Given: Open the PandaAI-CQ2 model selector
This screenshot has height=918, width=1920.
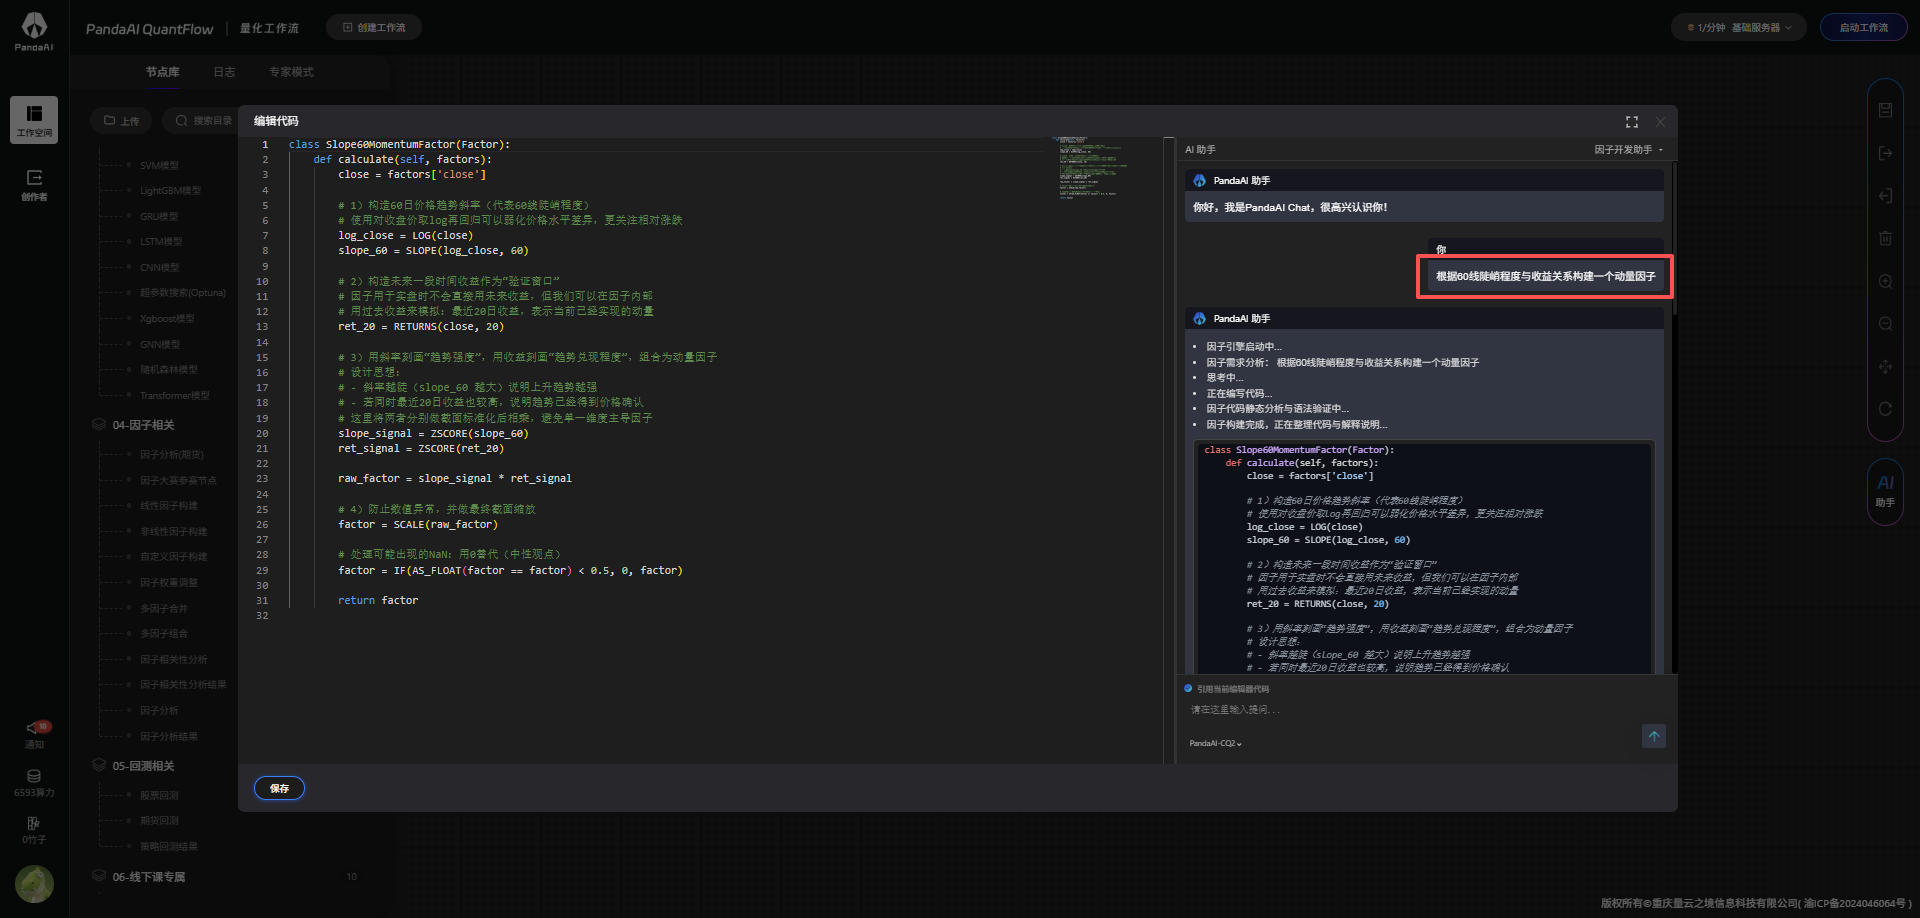Looking at the screenshot, I should click(1215, 744).
